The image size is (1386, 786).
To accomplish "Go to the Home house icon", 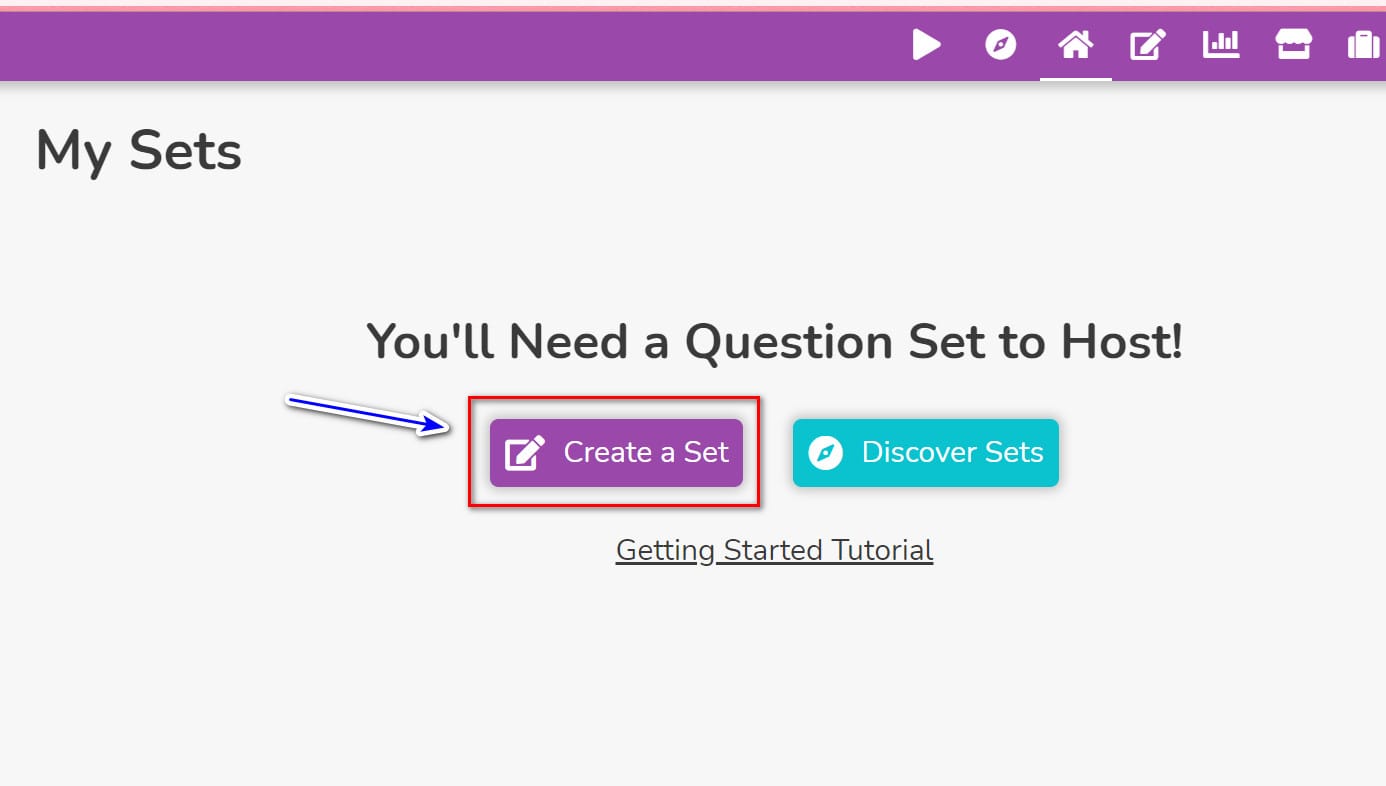I will (1075, 45).
